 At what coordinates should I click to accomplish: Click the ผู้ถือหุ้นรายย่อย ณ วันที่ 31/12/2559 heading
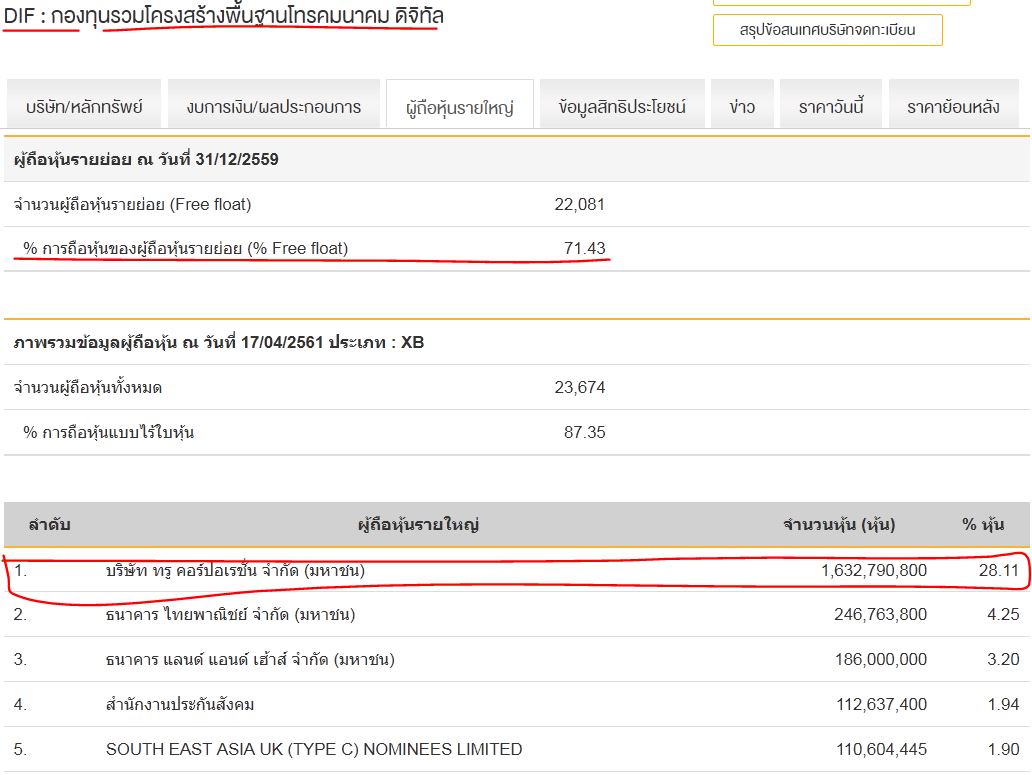[146, 159]
